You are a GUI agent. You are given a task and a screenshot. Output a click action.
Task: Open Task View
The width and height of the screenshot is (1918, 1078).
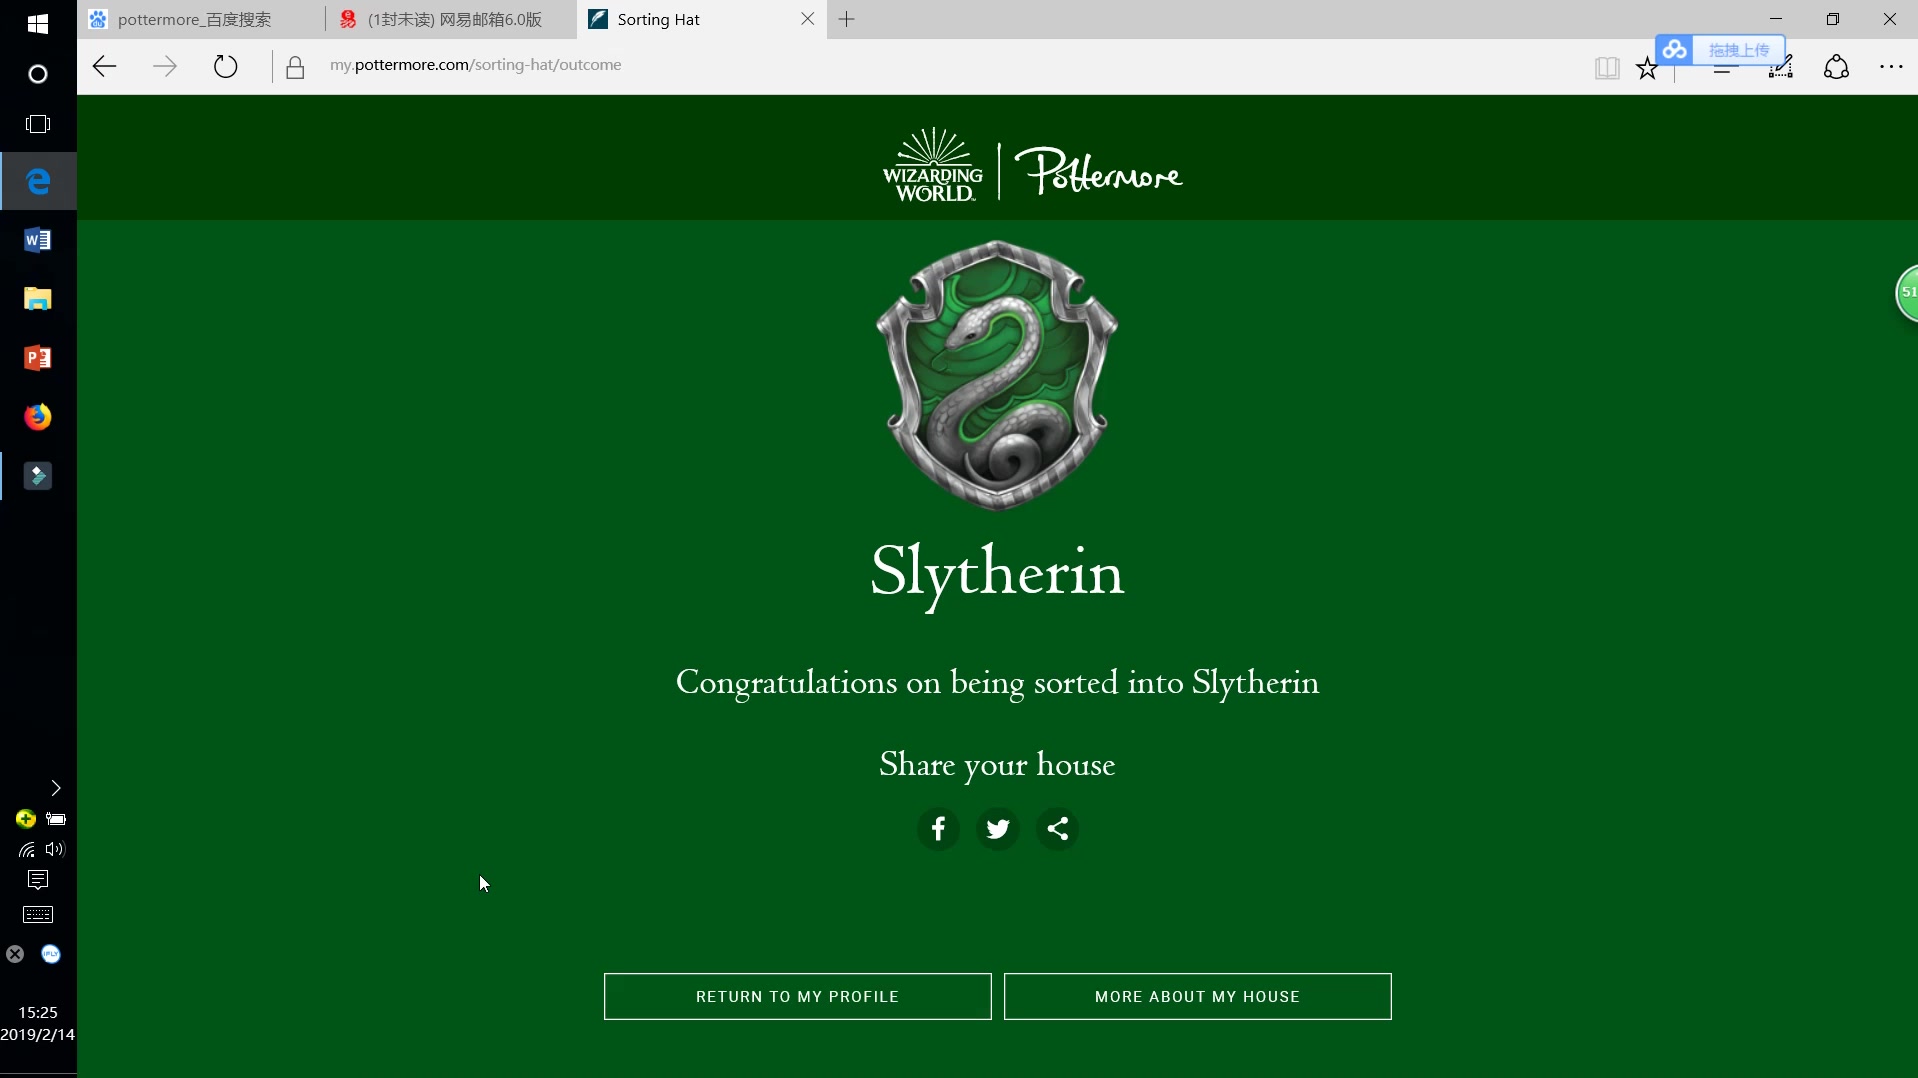pos(38,124)
